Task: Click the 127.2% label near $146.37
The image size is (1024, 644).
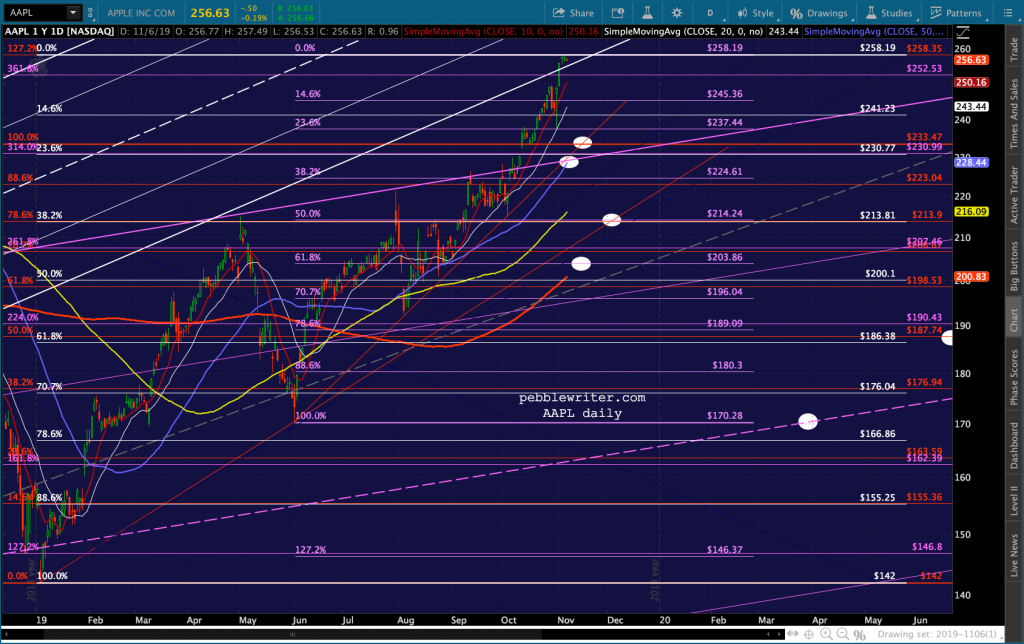Action: click(310, 550)
